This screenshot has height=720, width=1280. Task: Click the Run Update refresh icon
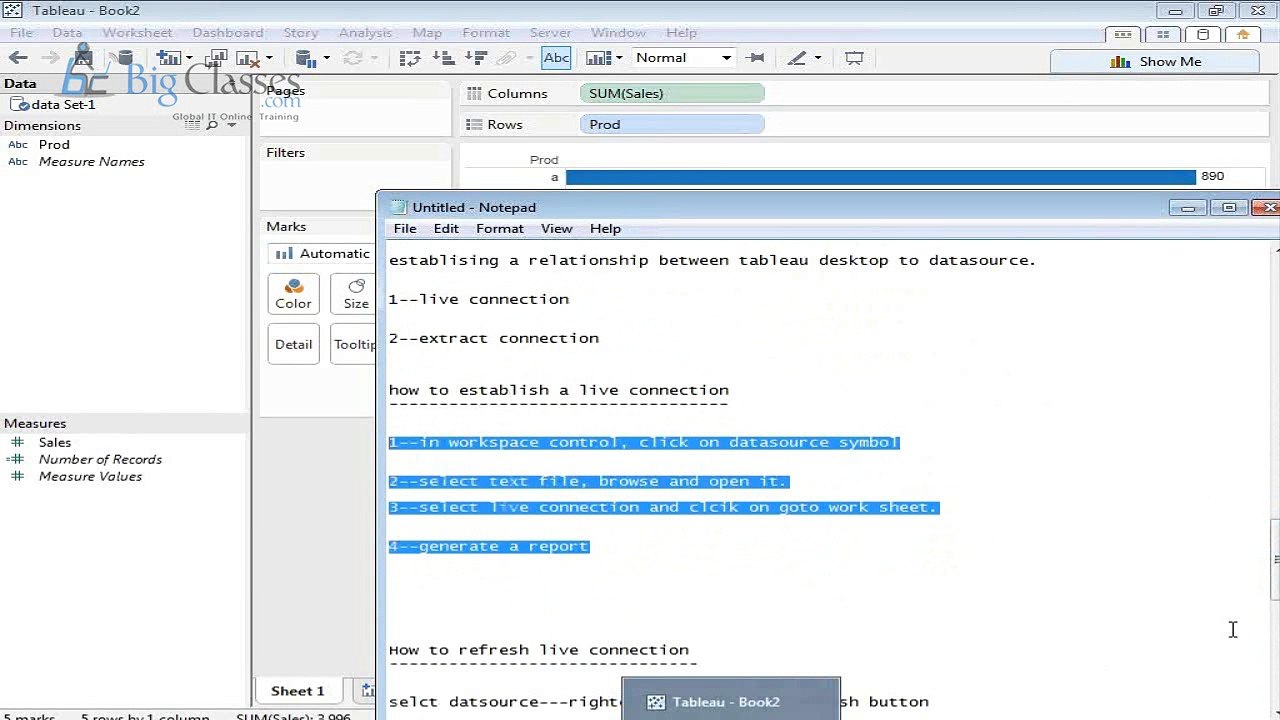352,58
